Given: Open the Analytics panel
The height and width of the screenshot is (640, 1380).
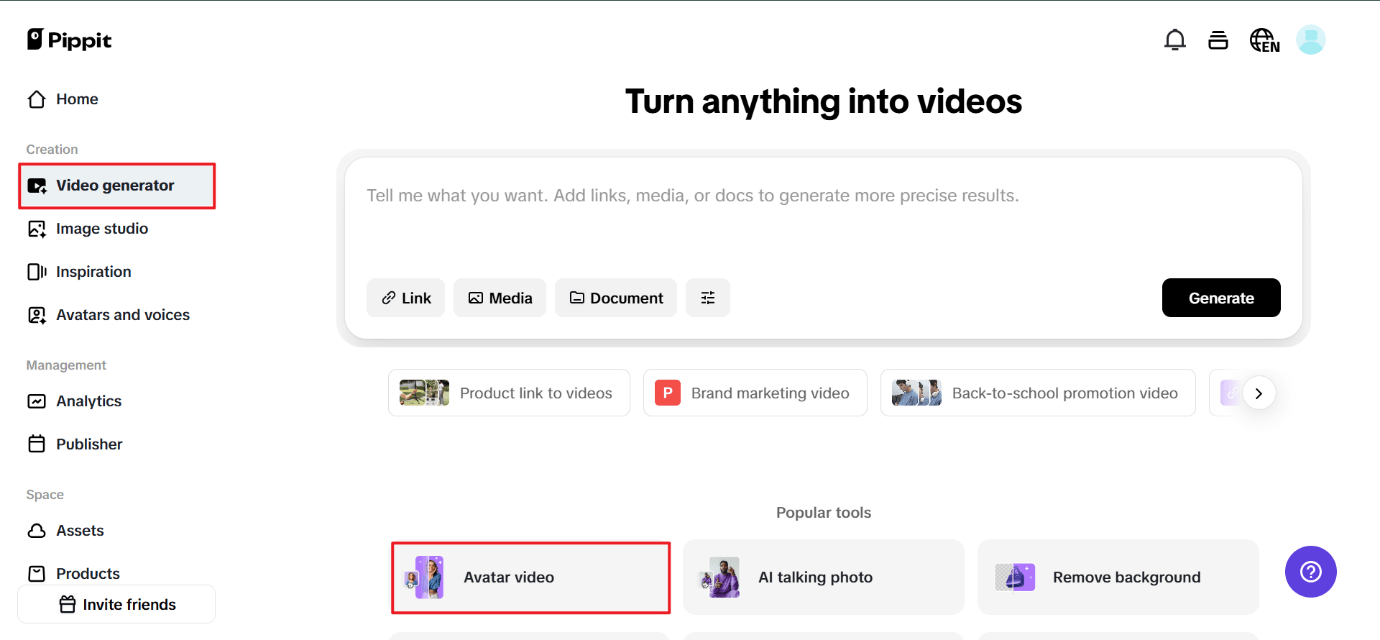Looking at the screenshot, I should (86, 400).
